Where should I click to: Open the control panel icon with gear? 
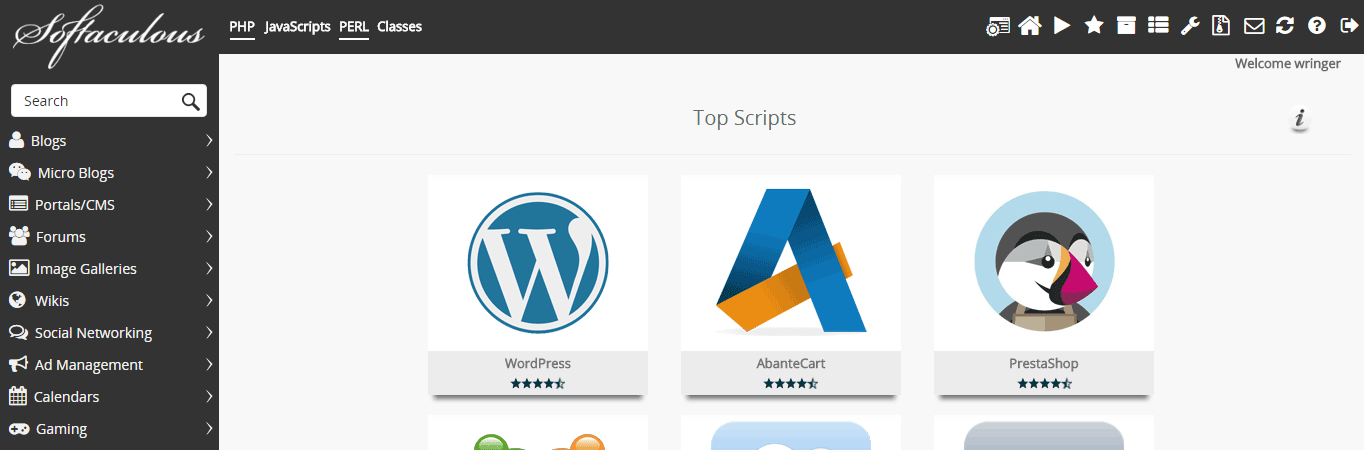tap(997, 26)
